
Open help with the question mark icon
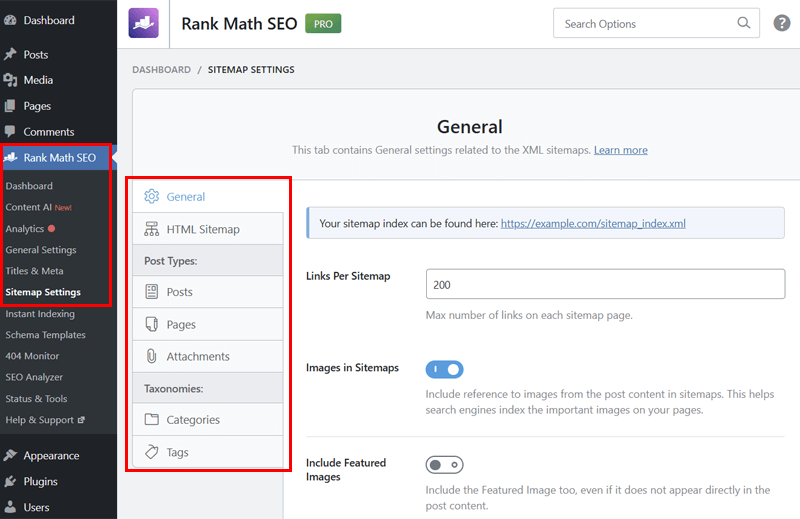point(781,23)
